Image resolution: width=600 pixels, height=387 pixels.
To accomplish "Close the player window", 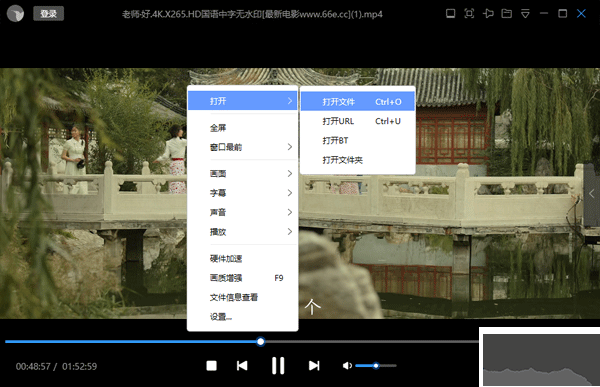I will [581, 14].
